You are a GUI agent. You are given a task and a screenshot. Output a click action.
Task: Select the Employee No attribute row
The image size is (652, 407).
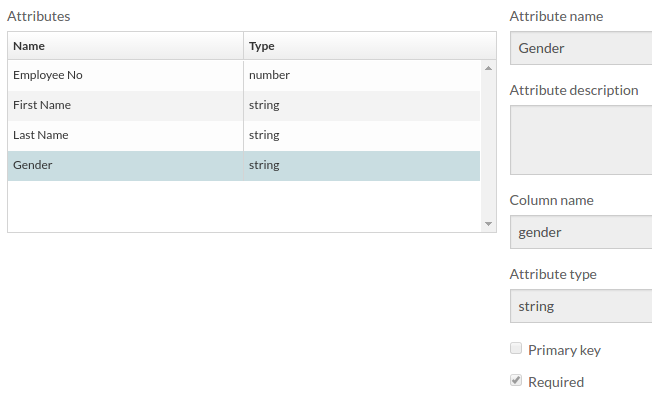point(244,75)
